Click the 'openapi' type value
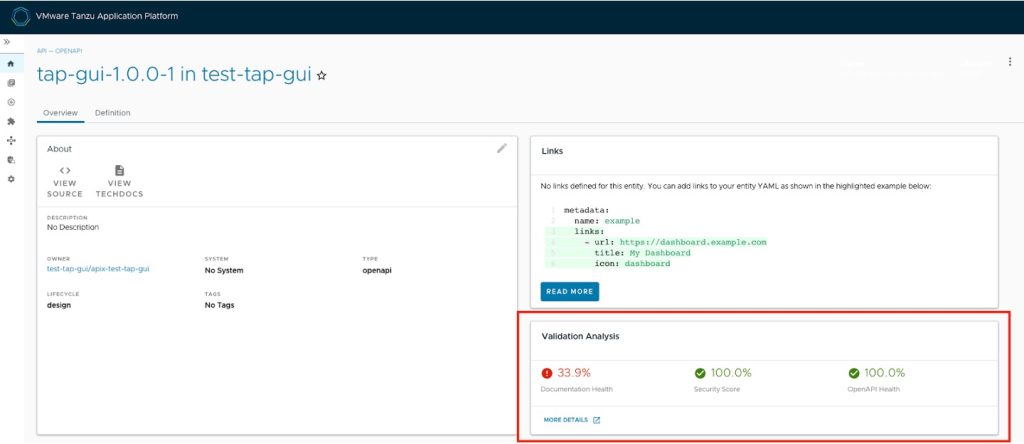Image resolution: width=1024 pixels, height=444 pixels. point(377,270)
